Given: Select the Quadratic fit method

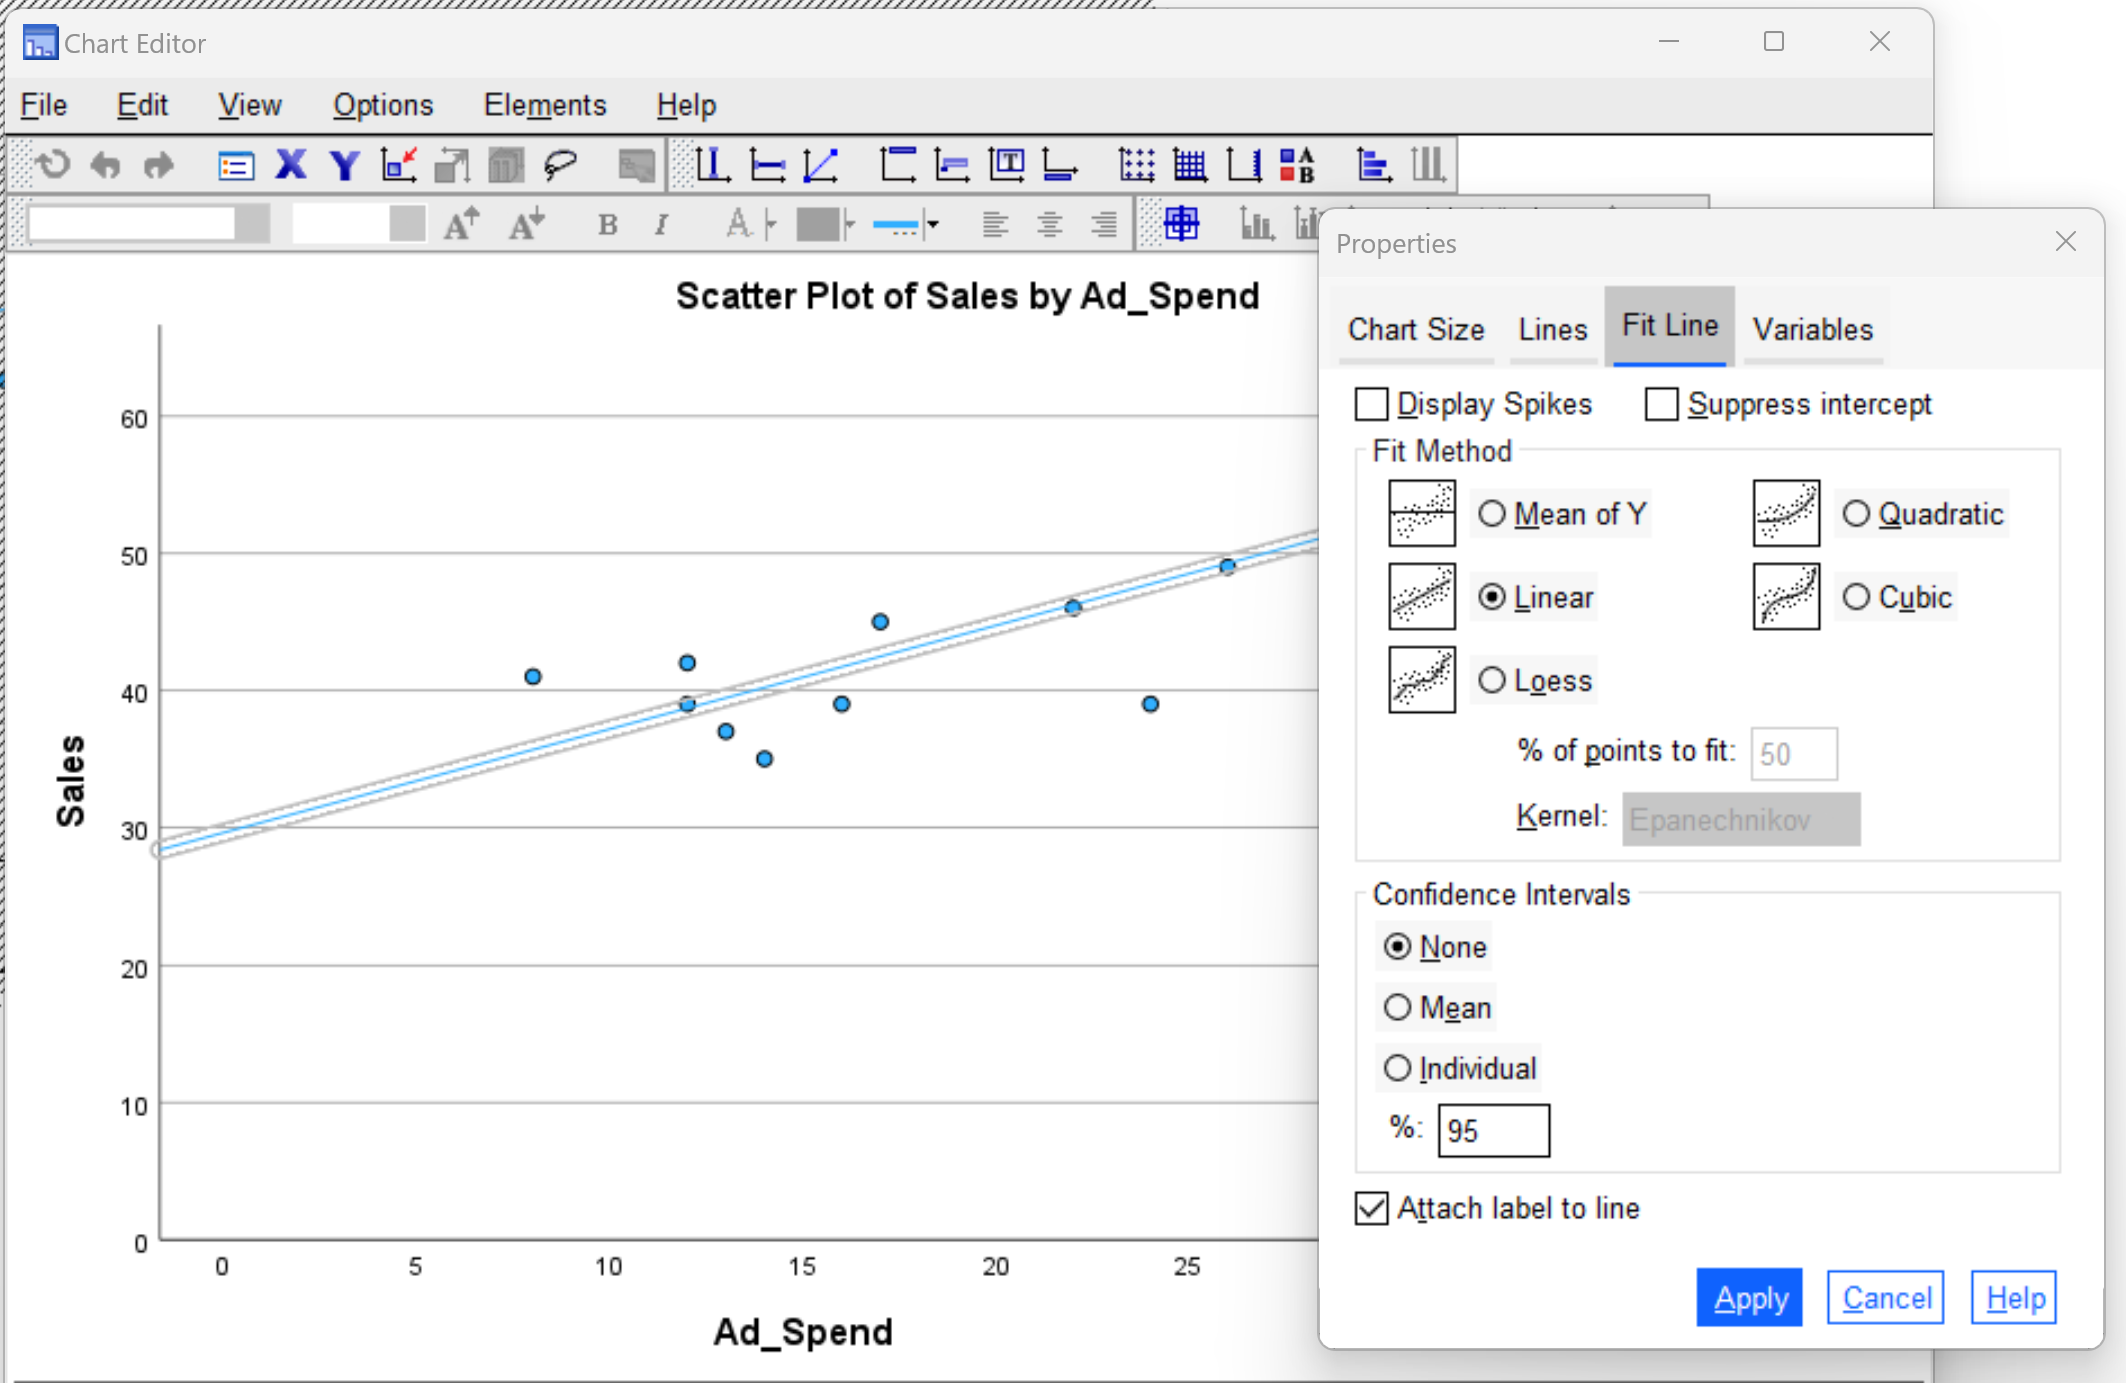Looking at the screenshot, I should click(x=1857, y=513).
